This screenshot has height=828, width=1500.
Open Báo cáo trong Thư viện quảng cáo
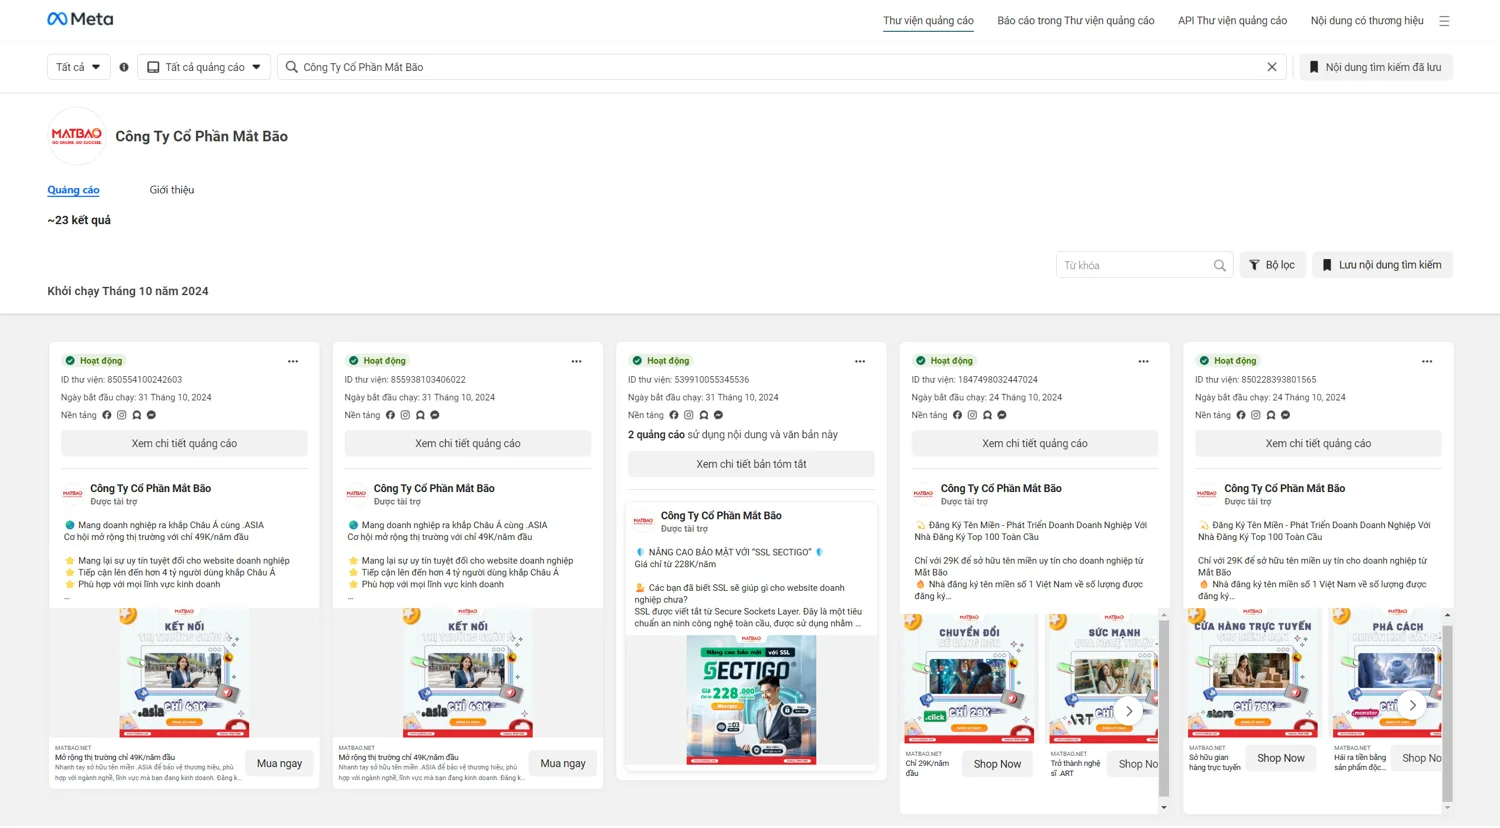(x=1075, y=20)
